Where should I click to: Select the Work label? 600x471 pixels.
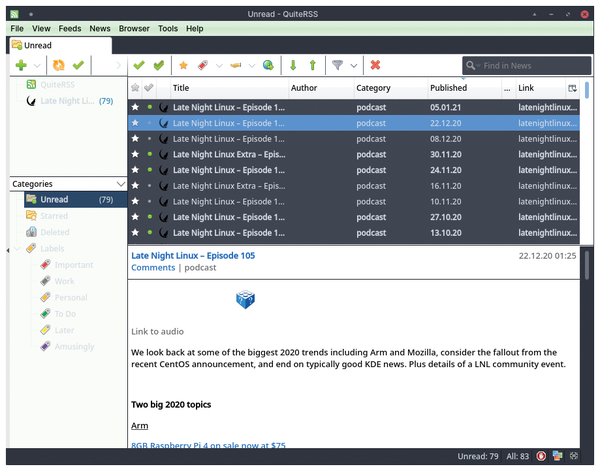(57, 281)
